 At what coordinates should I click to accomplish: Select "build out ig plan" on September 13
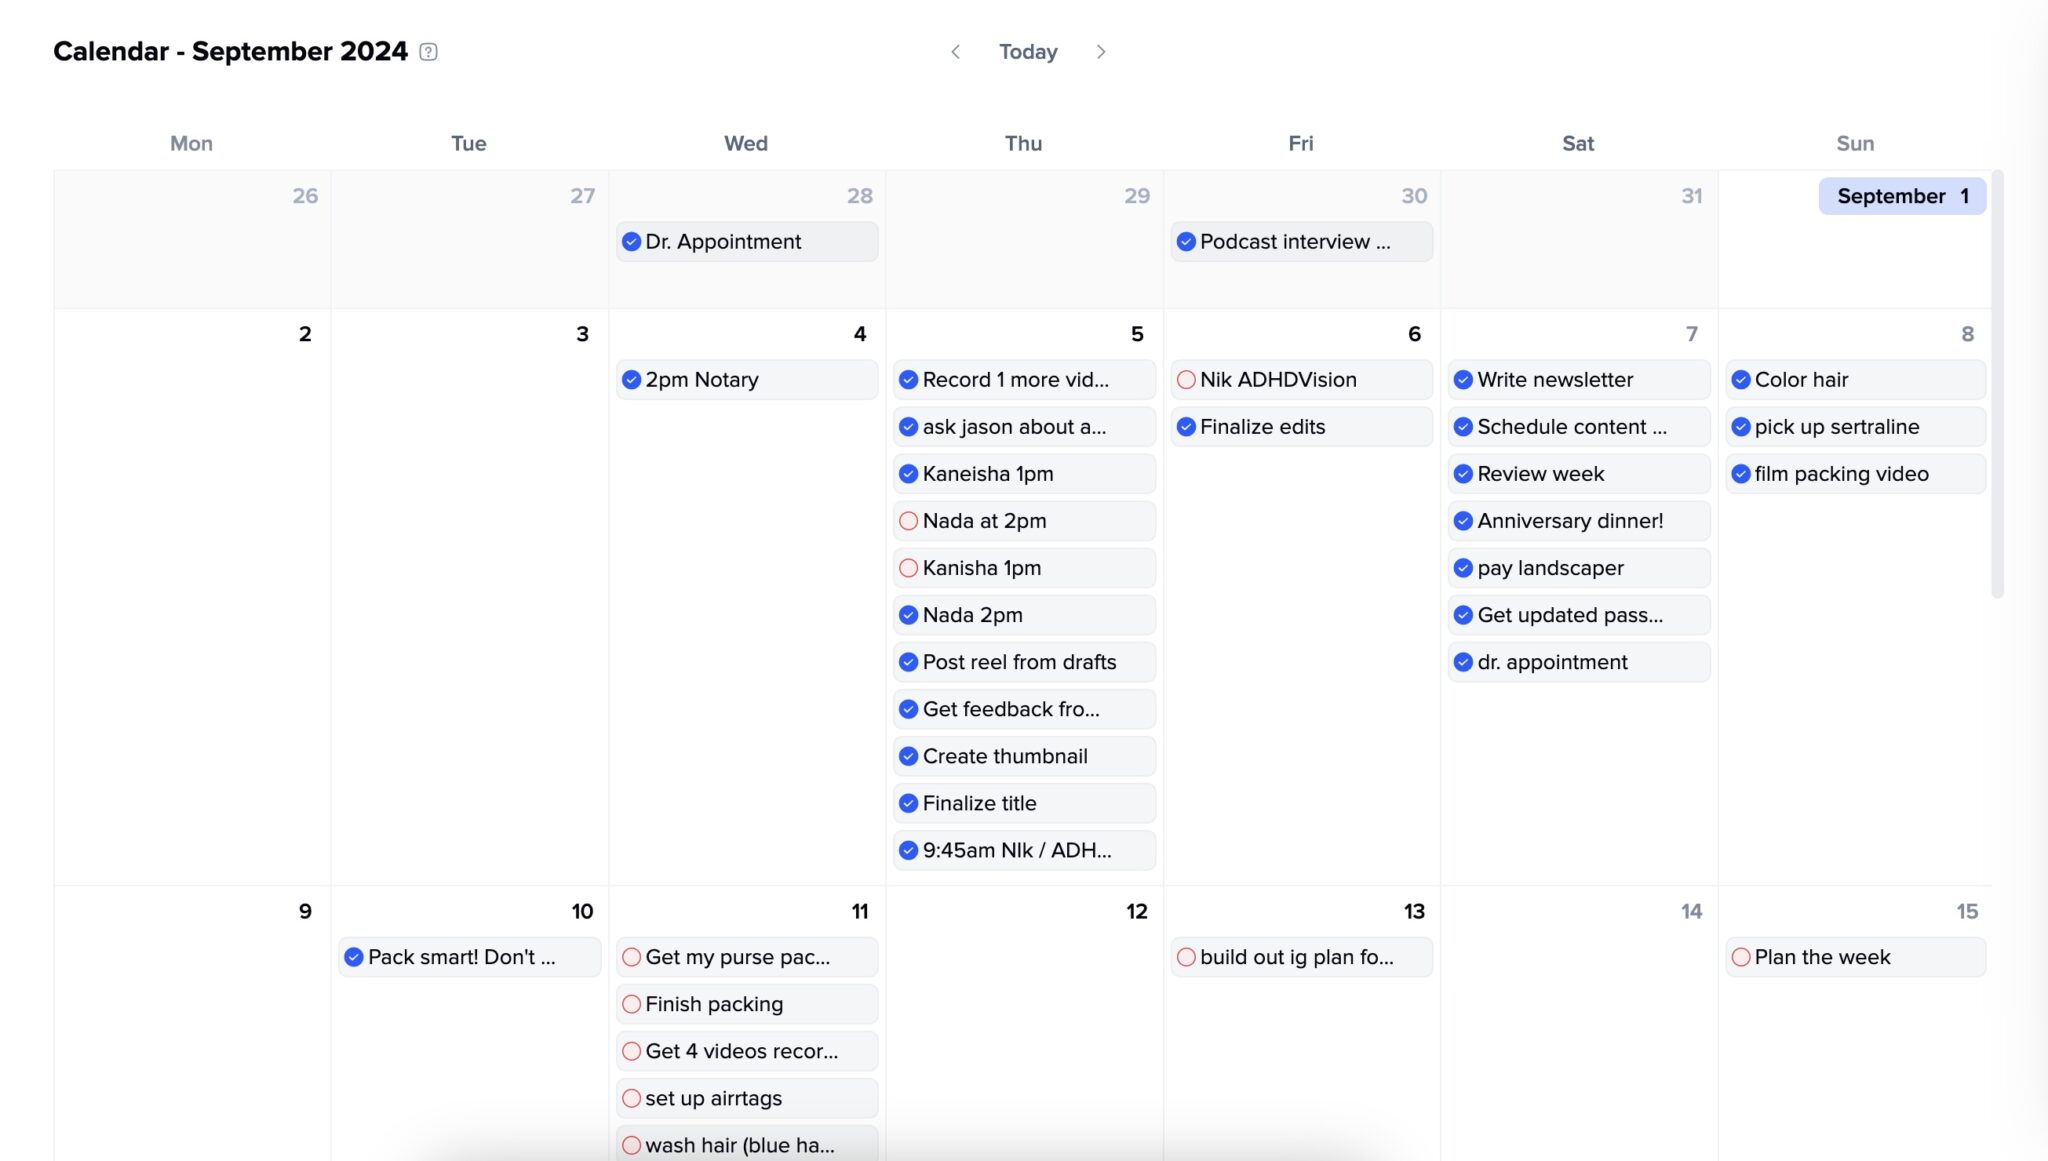(1300, 957)
